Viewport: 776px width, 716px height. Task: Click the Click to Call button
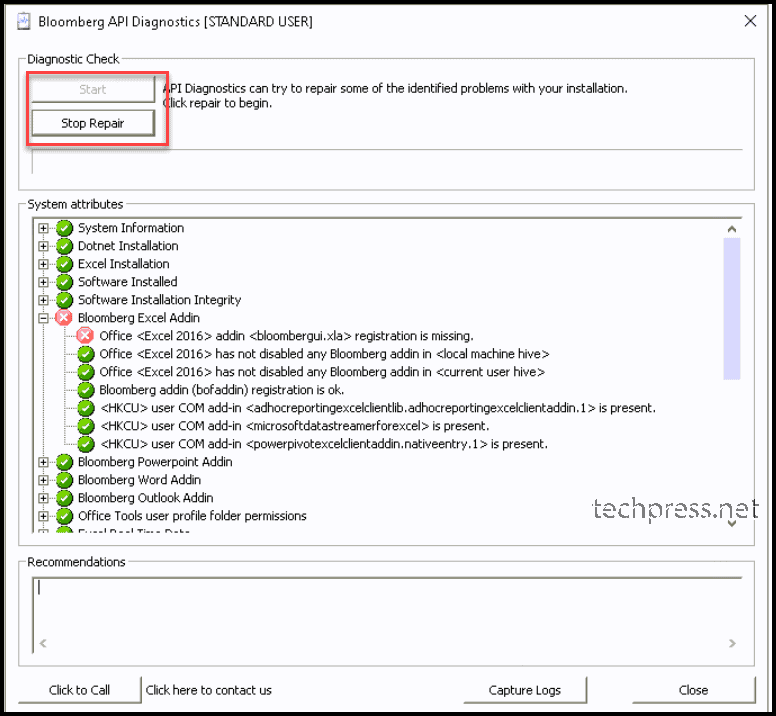(x=79, y=690)
